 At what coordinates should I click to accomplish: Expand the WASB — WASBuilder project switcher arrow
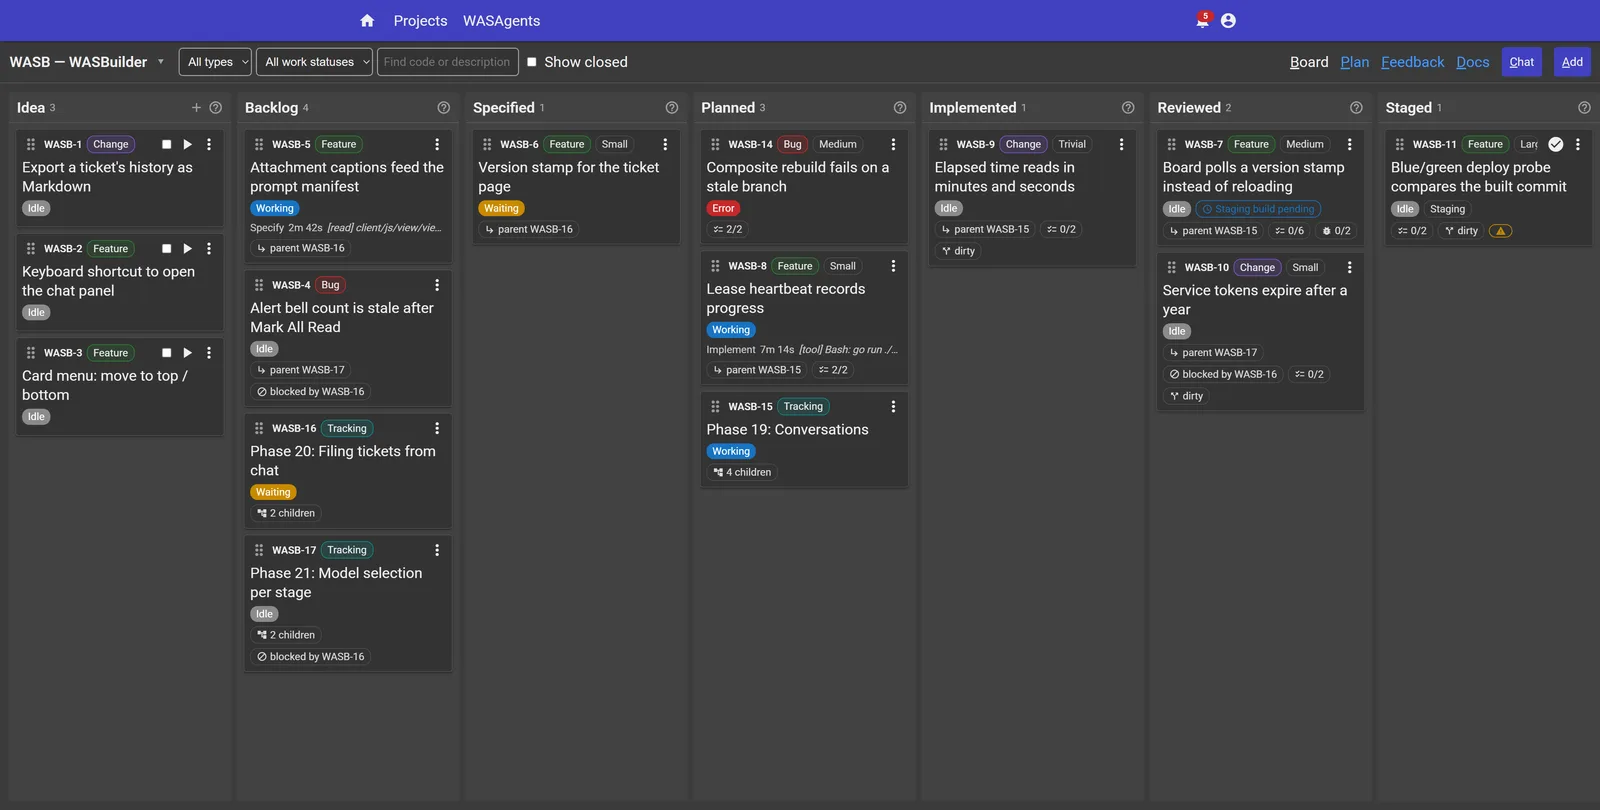point(161,62)
